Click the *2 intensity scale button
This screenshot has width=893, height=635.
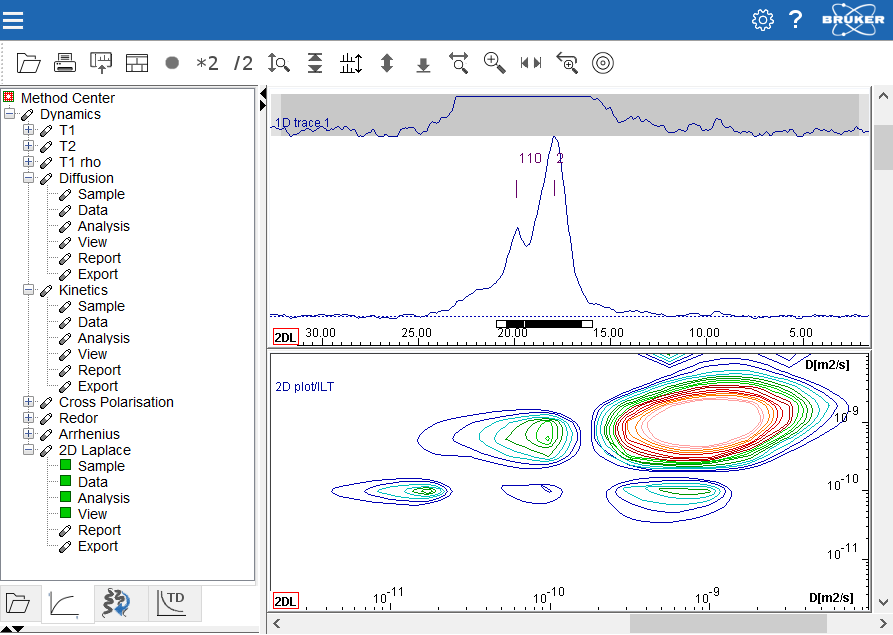207,63
